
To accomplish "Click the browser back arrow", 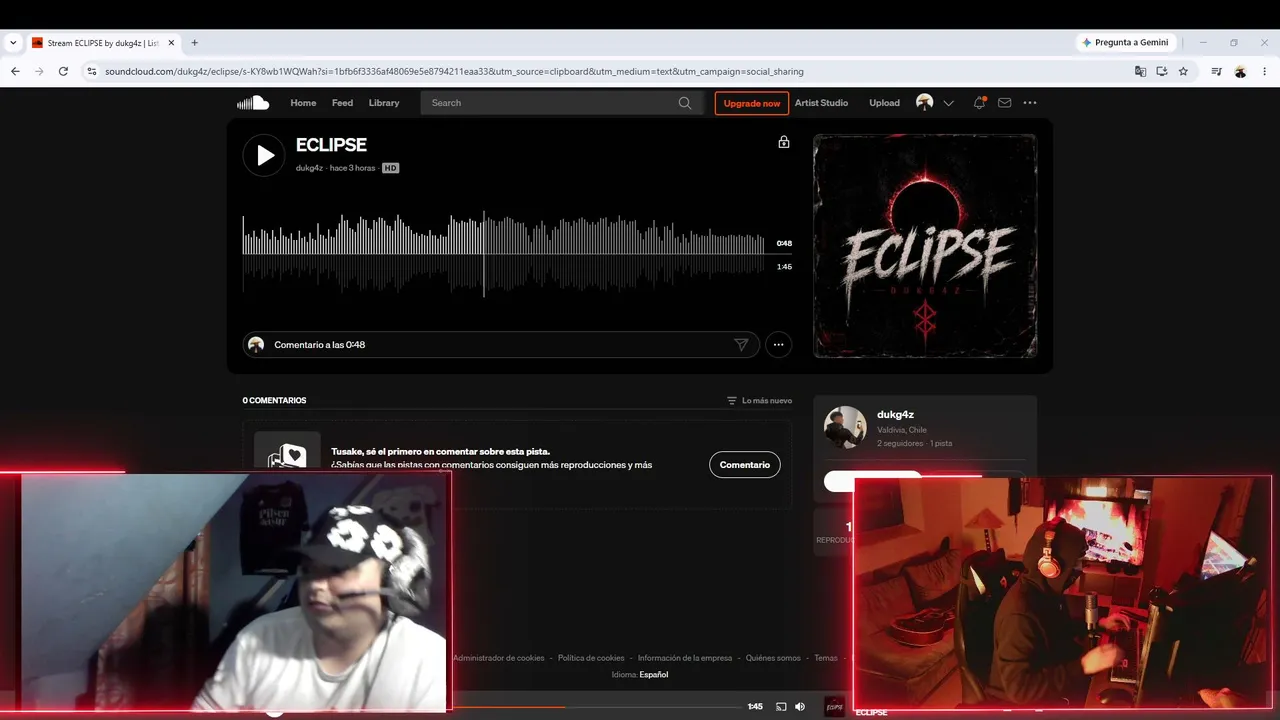I will coord(15,72).
